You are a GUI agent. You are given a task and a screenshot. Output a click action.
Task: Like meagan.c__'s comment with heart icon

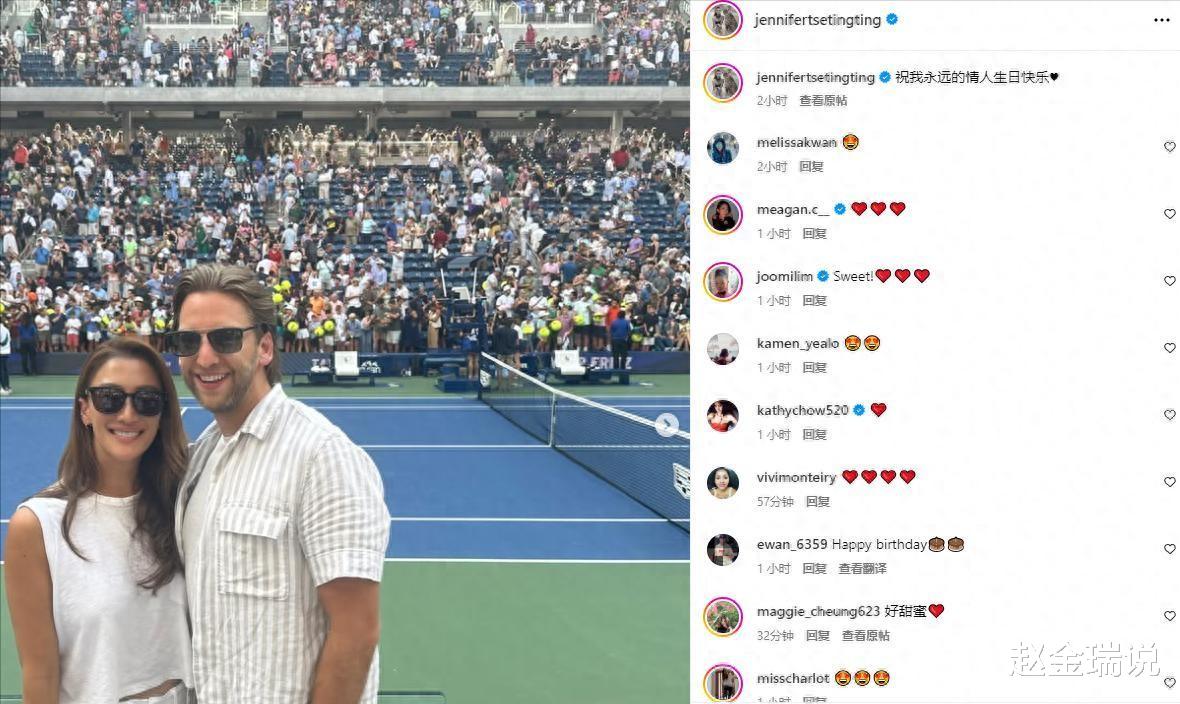coord(1169,214)
